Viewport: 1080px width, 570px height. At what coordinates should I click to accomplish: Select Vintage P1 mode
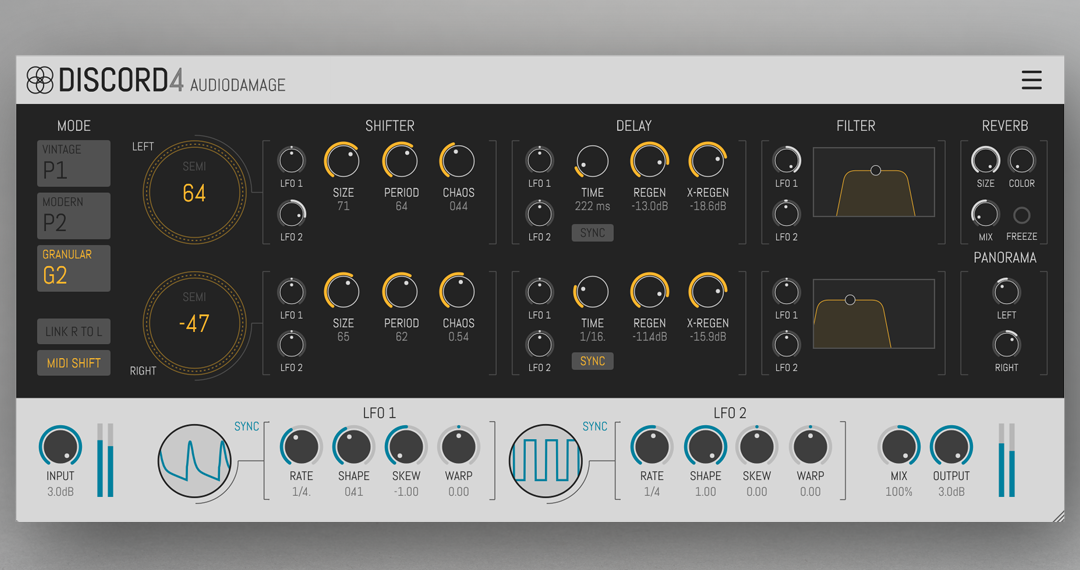coord(74,163)
